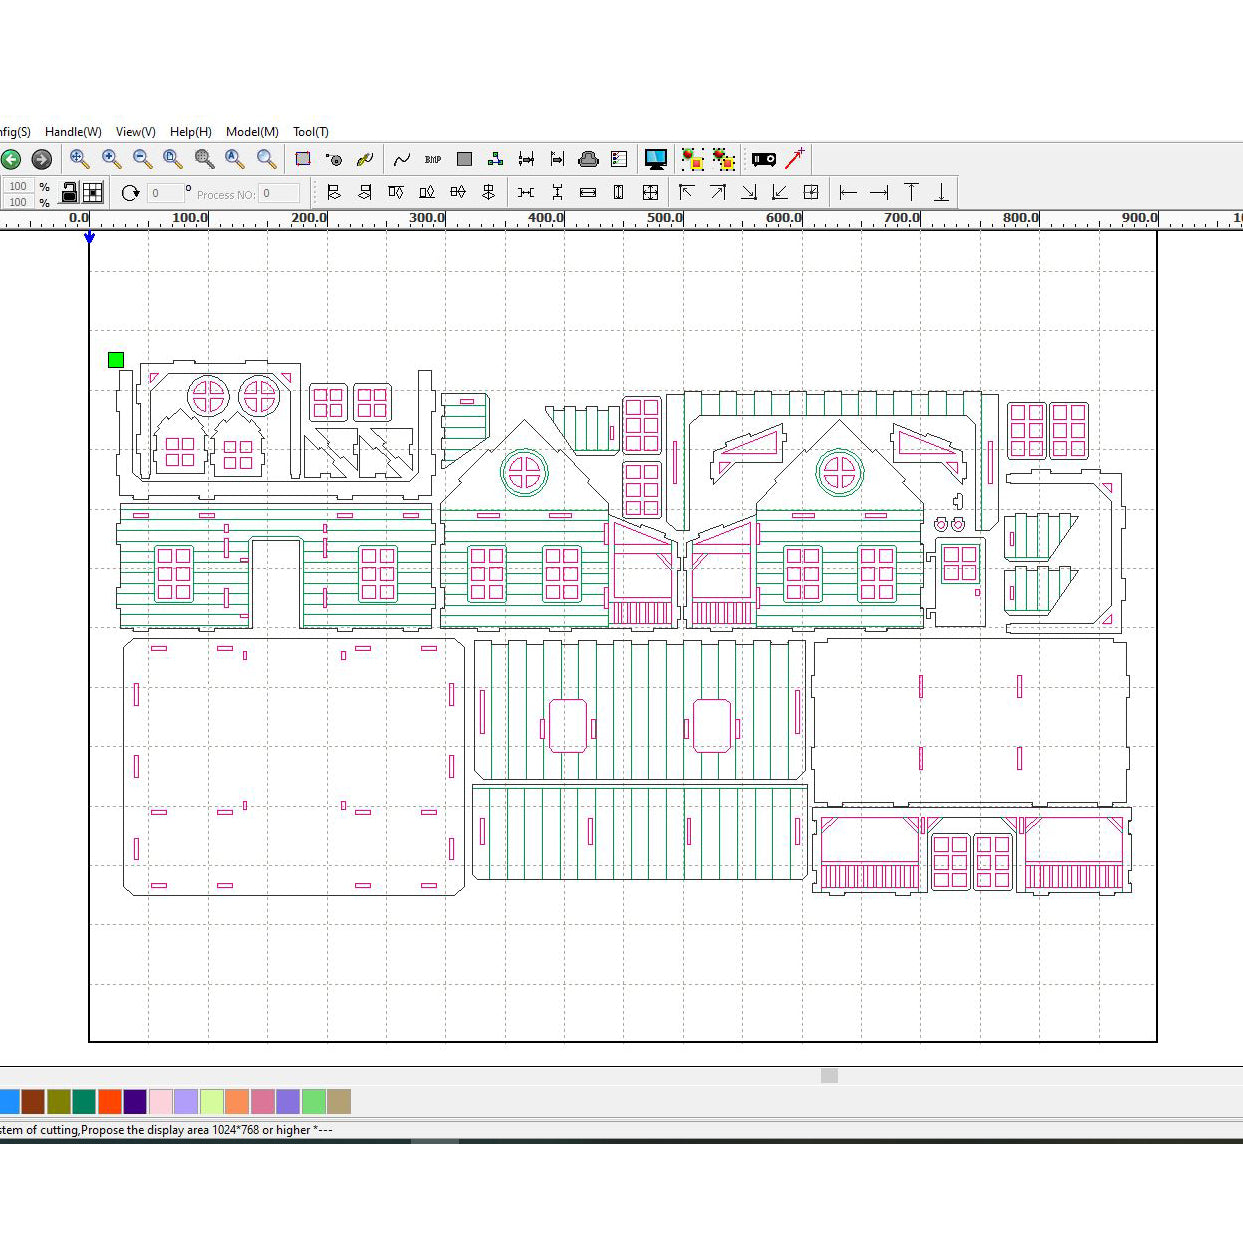Open the Model(M) menu
Screen dimensions: 1243x1243
click(x=252, y=132)
